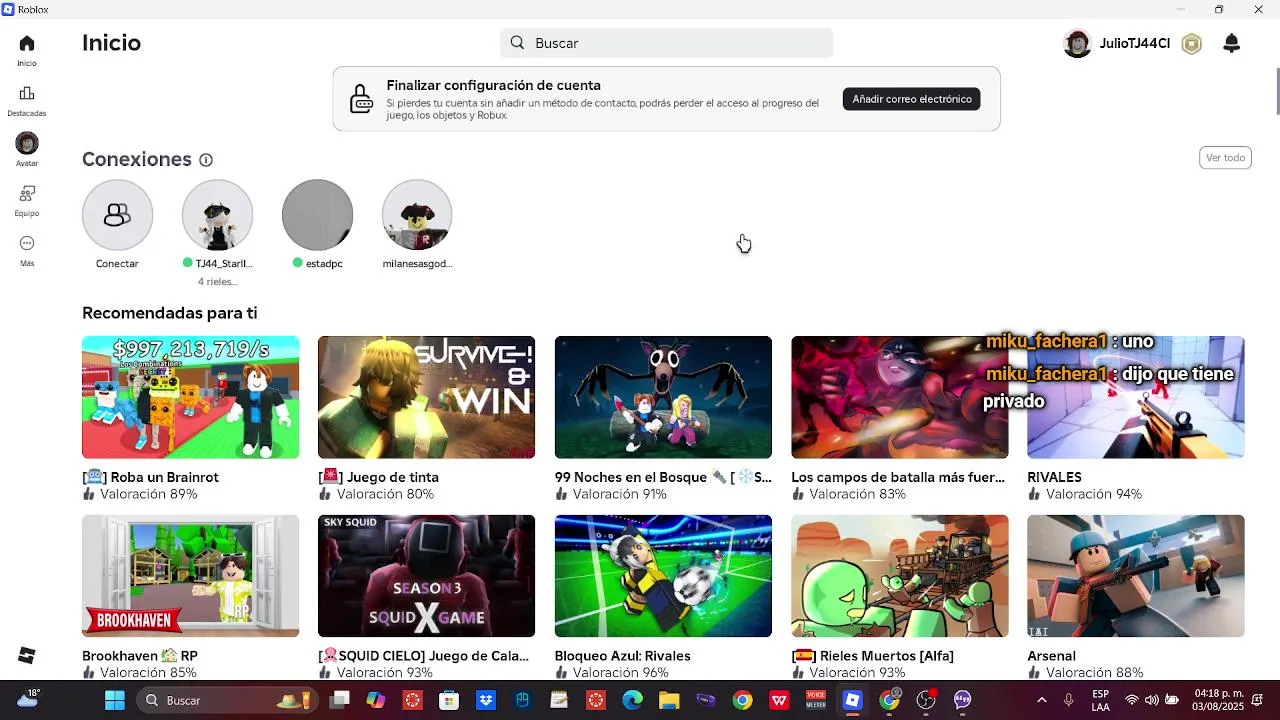Open the Arsenal game thumbnail
The height and width of the screenshot is (720, 1280).
click(x=1136, y=576)
